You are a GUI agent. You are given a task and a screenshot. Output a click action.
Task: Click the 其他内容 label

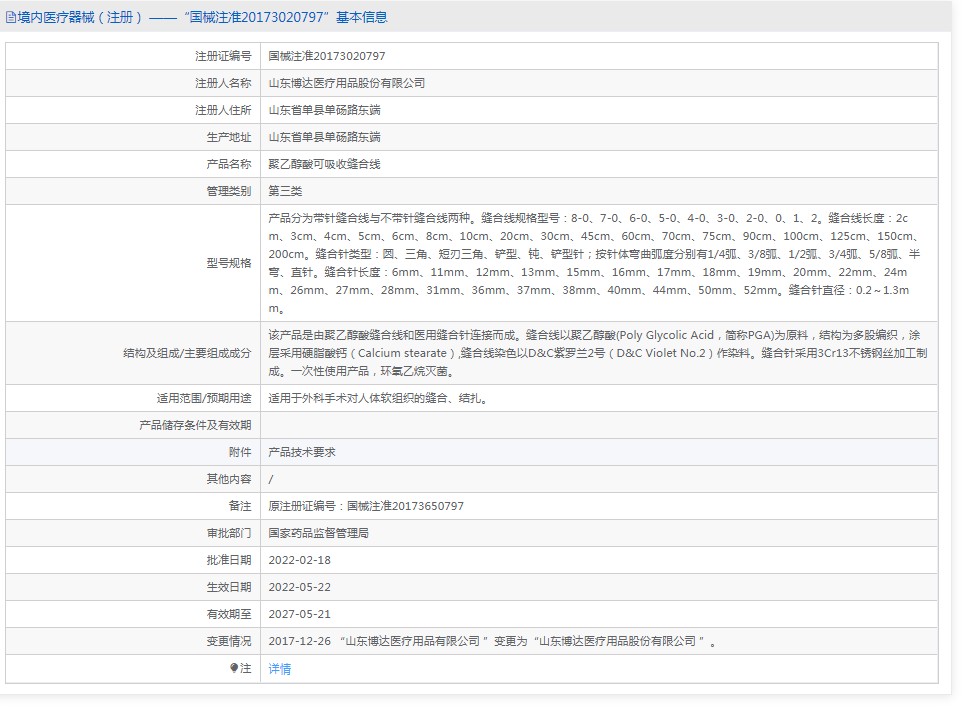pos(228,479)
